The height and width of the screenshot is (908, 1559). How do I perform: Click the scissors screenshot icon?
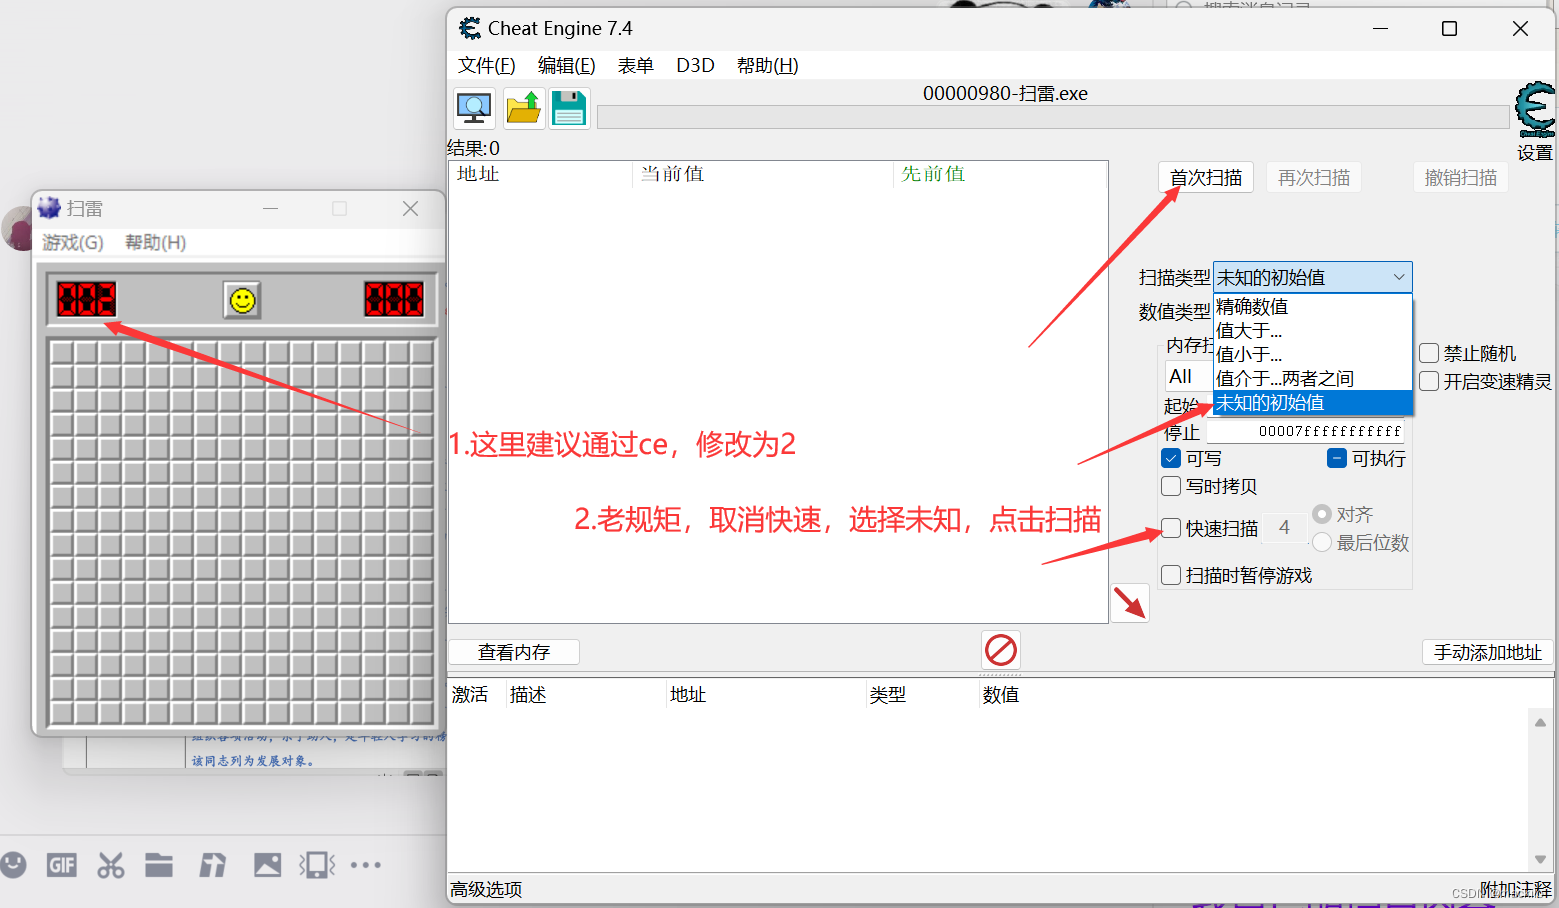[x=111, y=865]
